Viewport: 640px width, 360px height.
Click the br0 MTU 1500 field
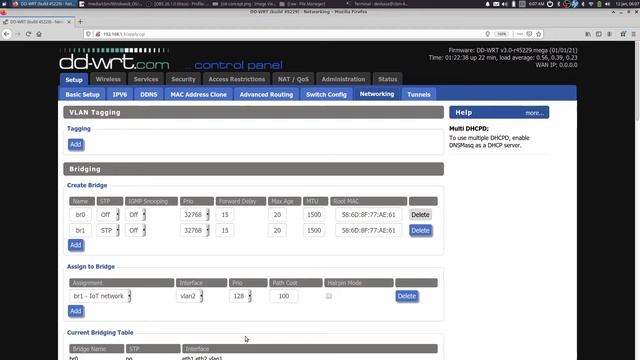click(x=314, y=215)
